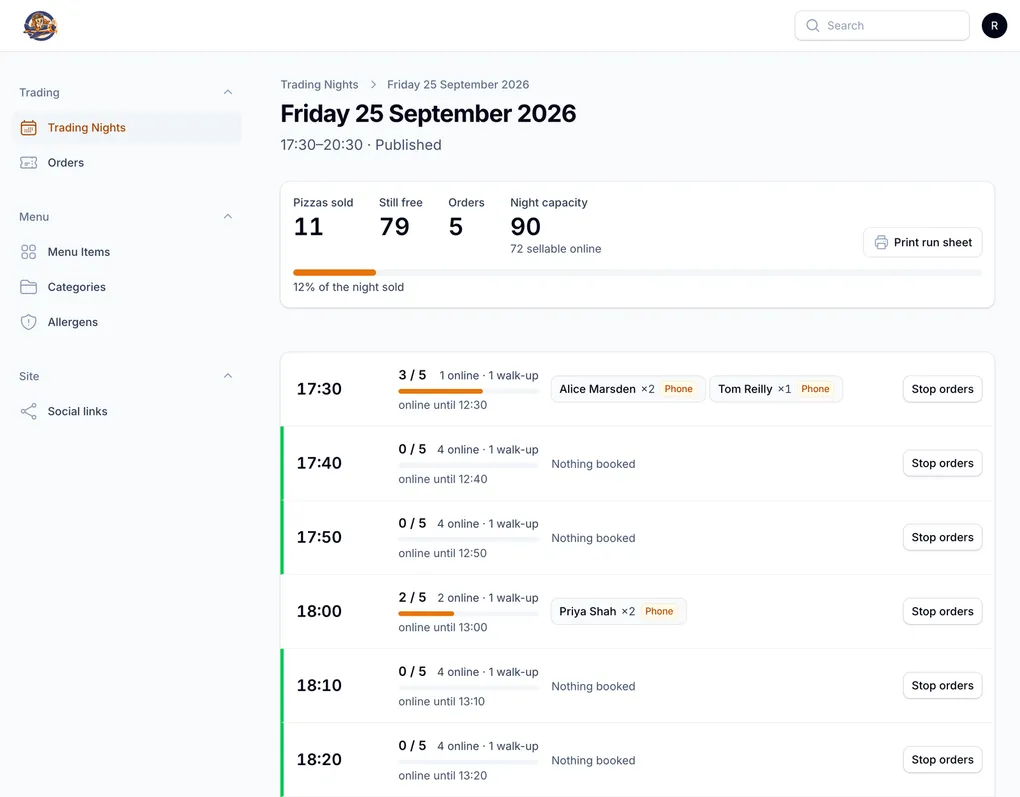Open Orders in the sidebar
This screenshot has width=1020, height=797.
coord(128,163)
